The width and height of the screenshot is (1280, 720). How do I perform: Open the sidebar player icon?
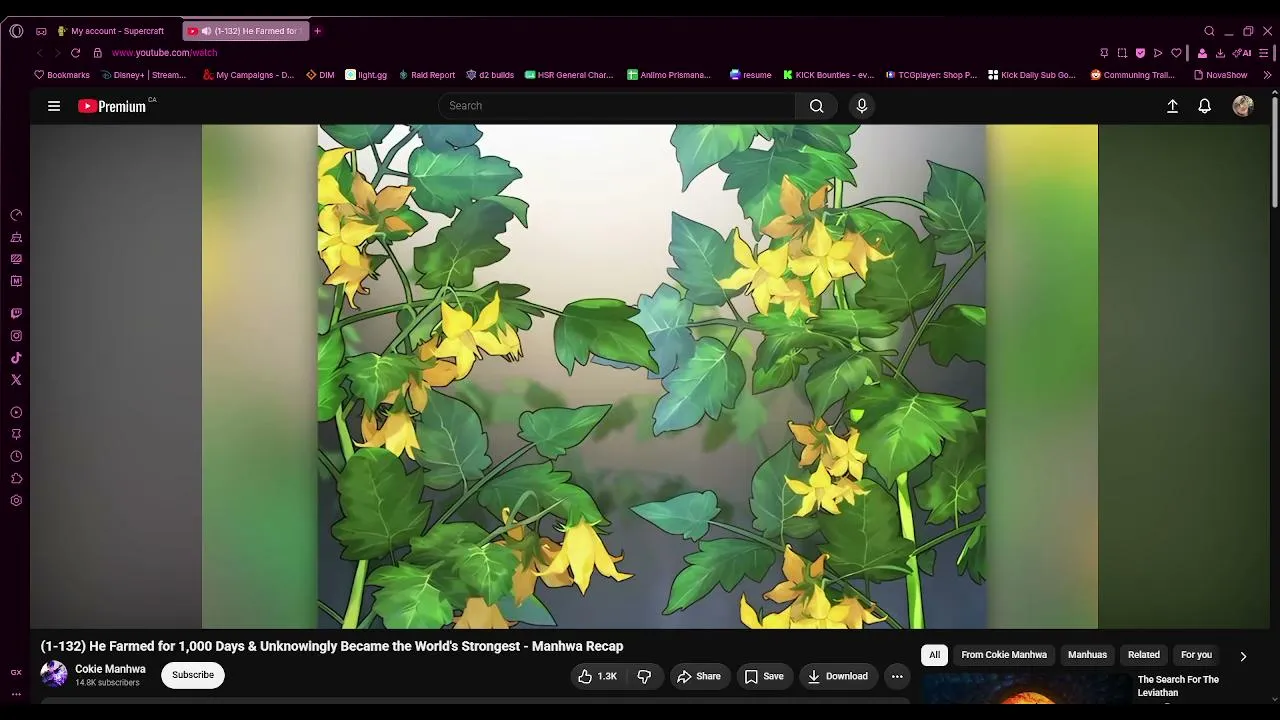click(x=16, y=412)
